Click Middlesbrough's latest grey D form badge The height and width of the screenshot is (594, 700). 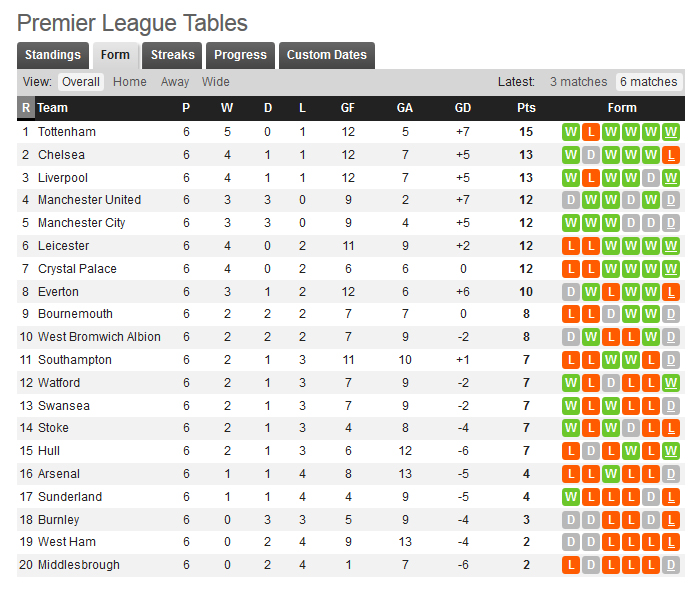671,565
